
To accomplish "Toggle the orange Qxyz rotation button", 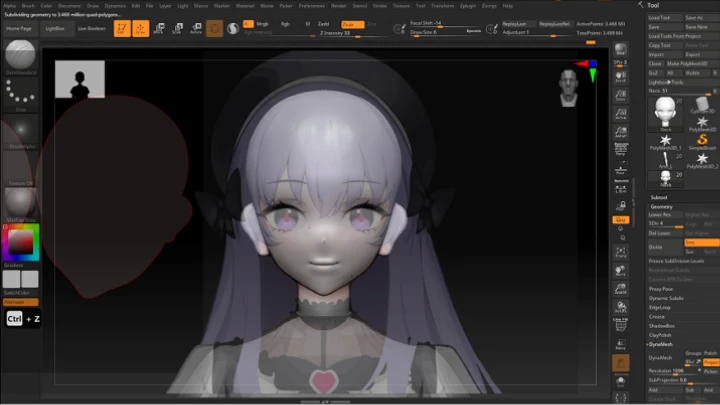I will point(620,220).
